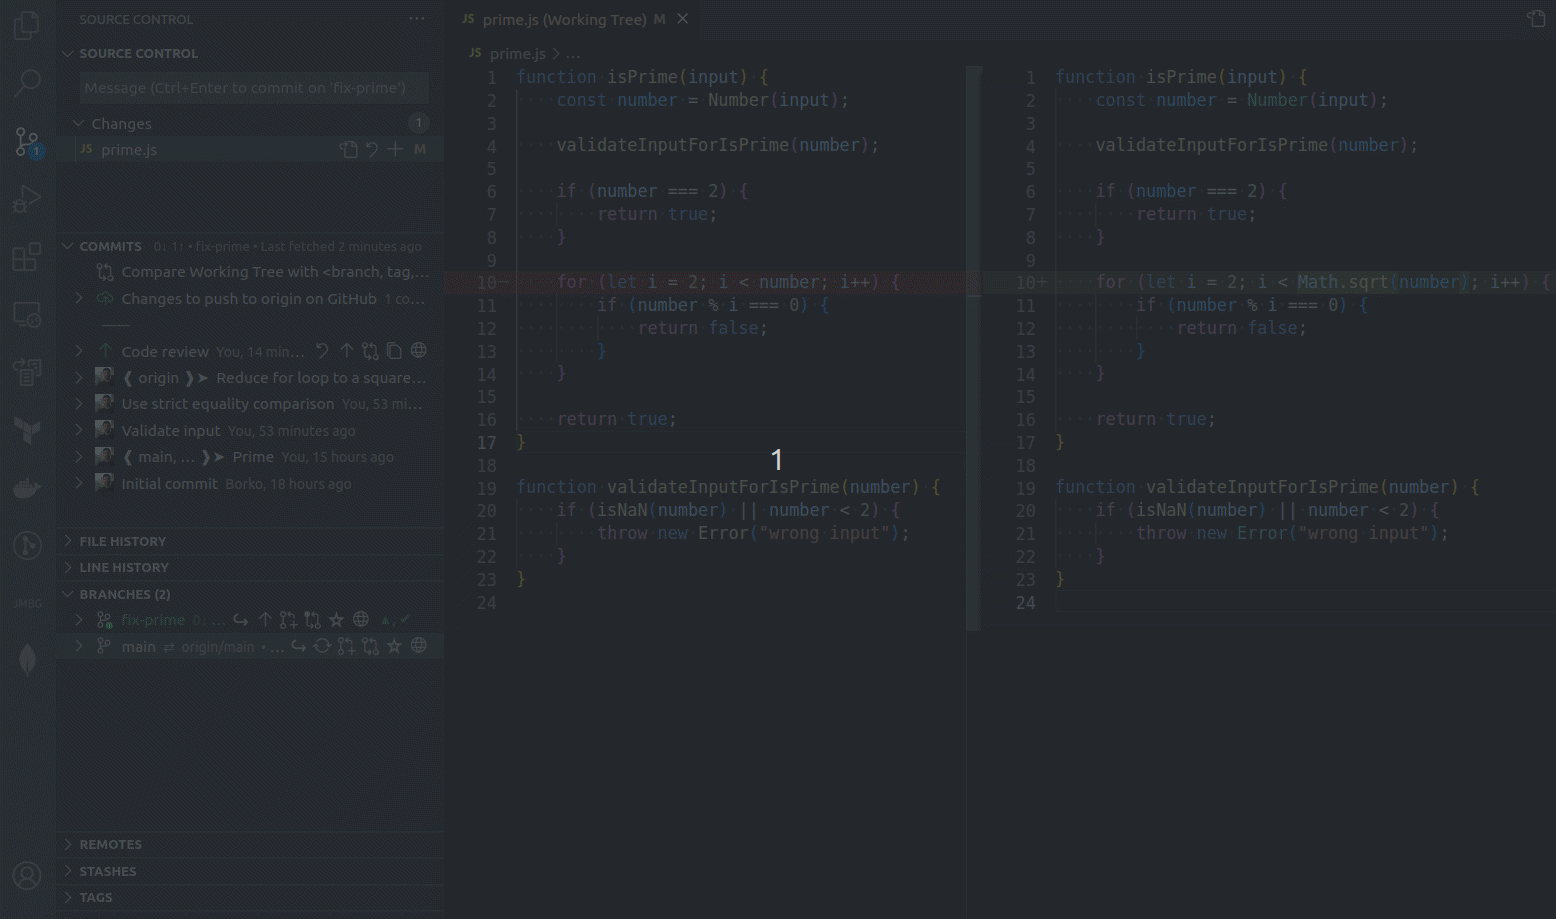Screen dimensions: 1556x919
Task: Select Use strict equality comparison commit
Action: pos(250,404)
